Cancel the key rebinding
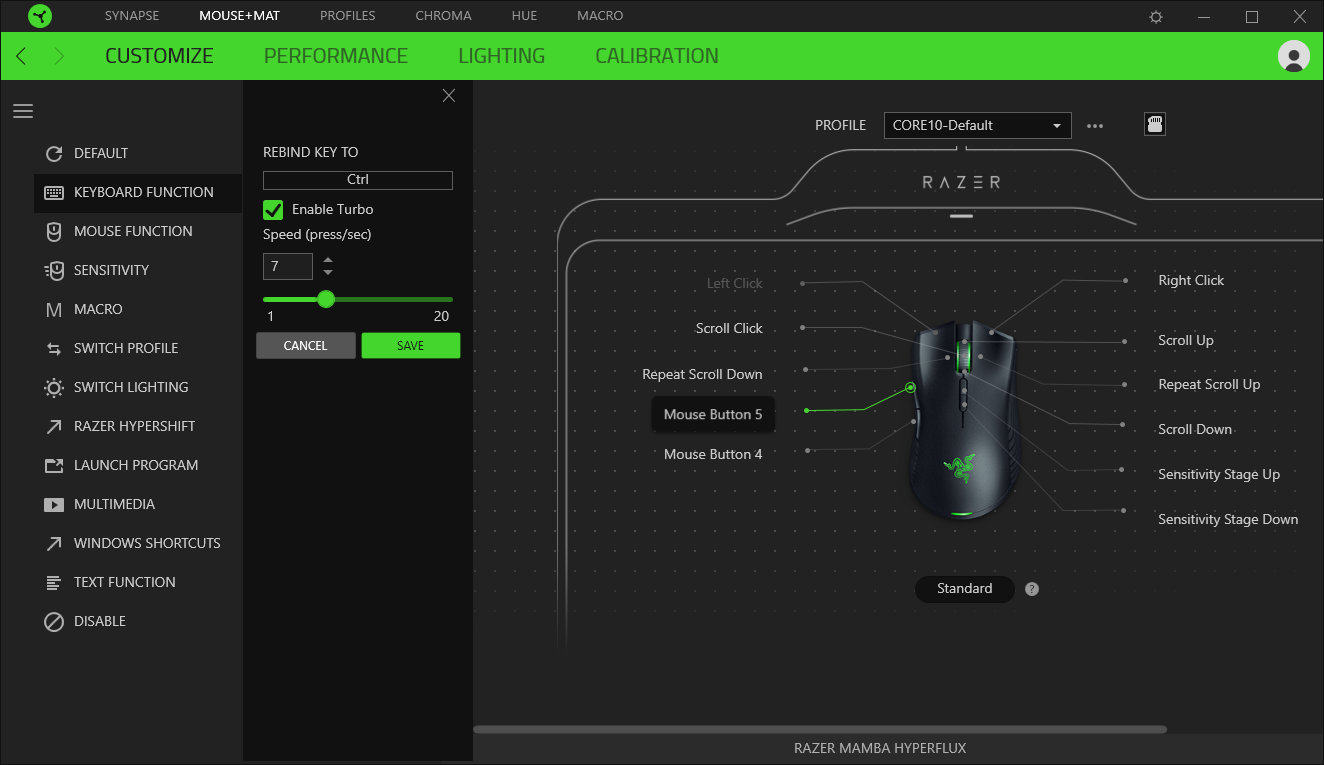The image size is (1324, 765). [305, 345]
